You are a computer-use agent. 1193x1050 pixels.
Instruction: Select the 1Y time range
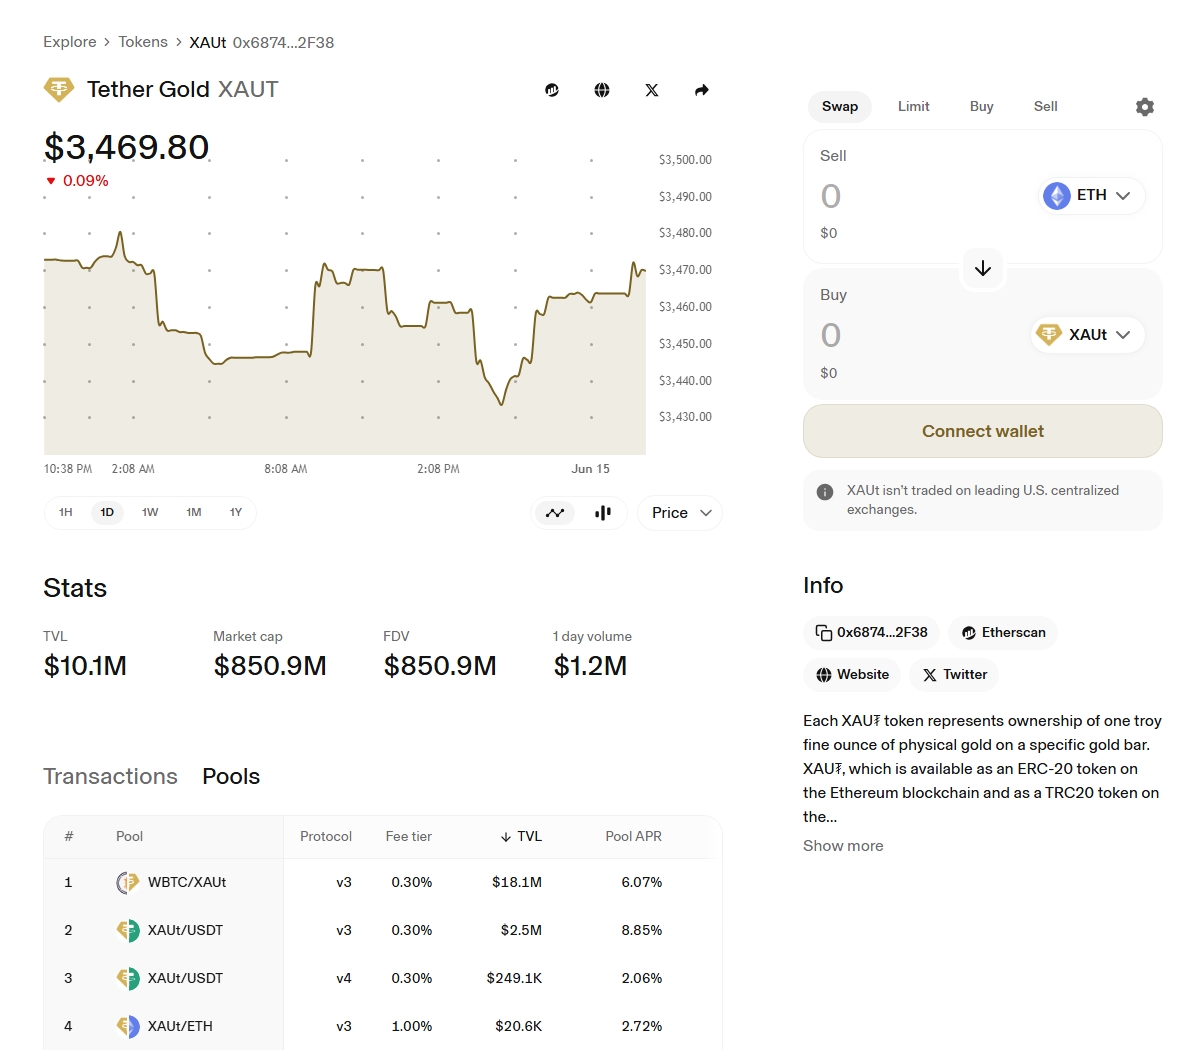tap(236, 512)
